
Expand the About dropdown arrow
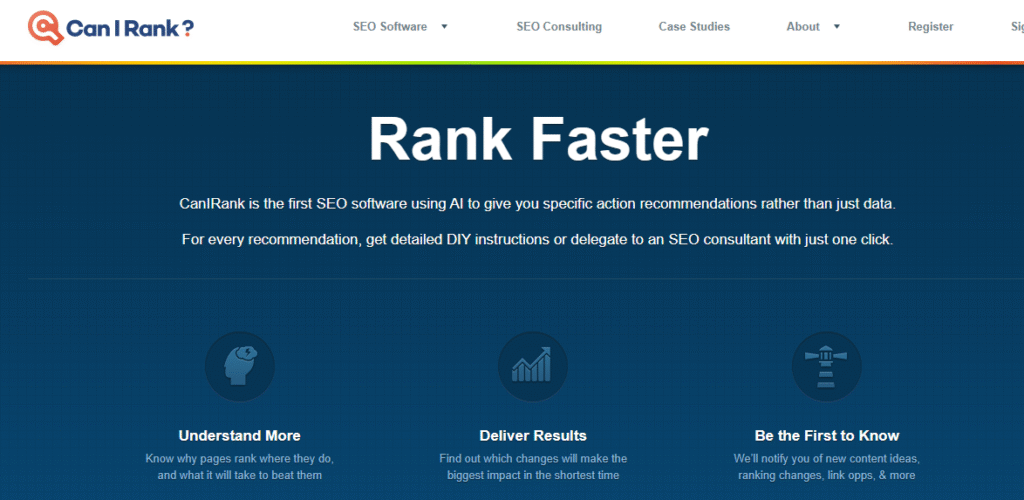point(837,27)
